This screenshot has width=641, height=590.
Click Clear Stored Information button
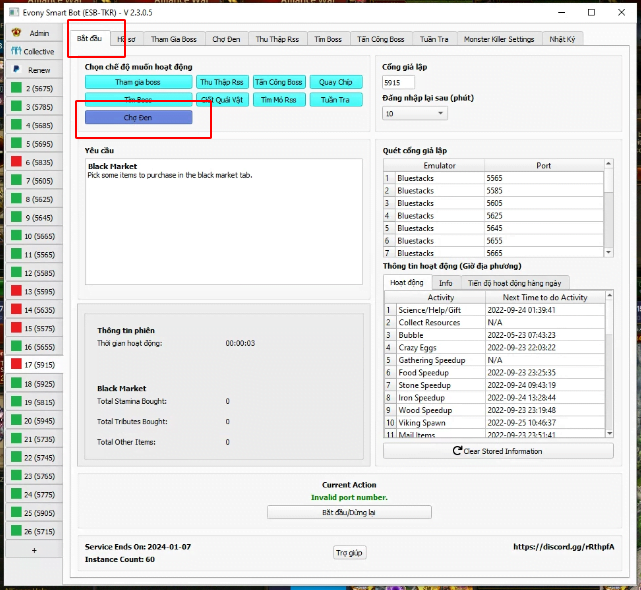pos(498,451)
